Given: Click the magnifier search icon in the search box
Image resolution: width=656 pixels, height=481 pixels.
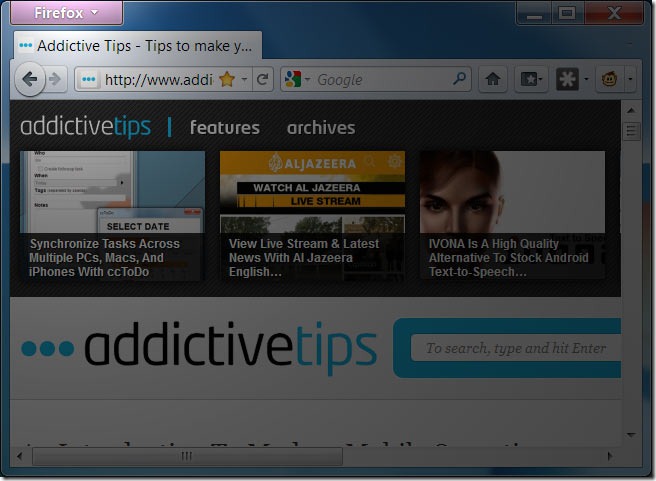Looking at the screenshot, I should pyautogui.click(x=459, y=78).
